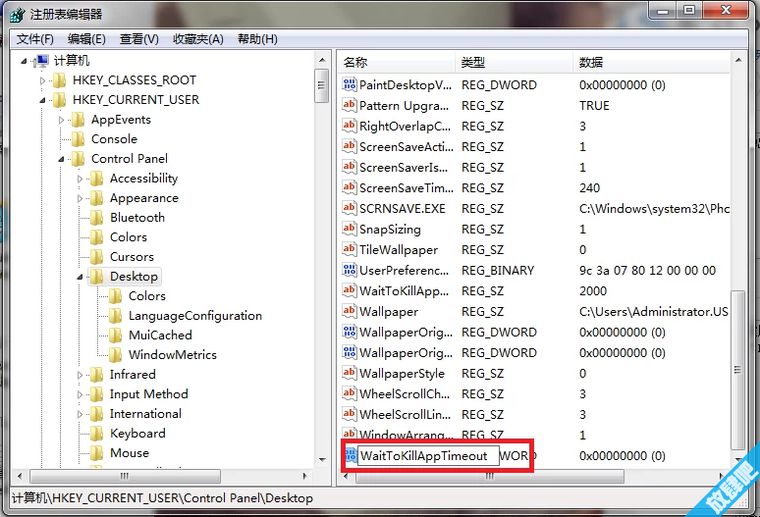760x517 pixels.
Task: Click the Bluetooth folder icon
Action: [x=97, y=218]
